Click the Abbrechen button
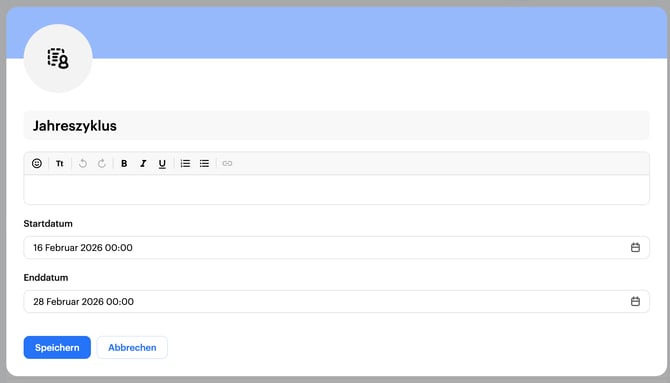 (x=132, y=348)
